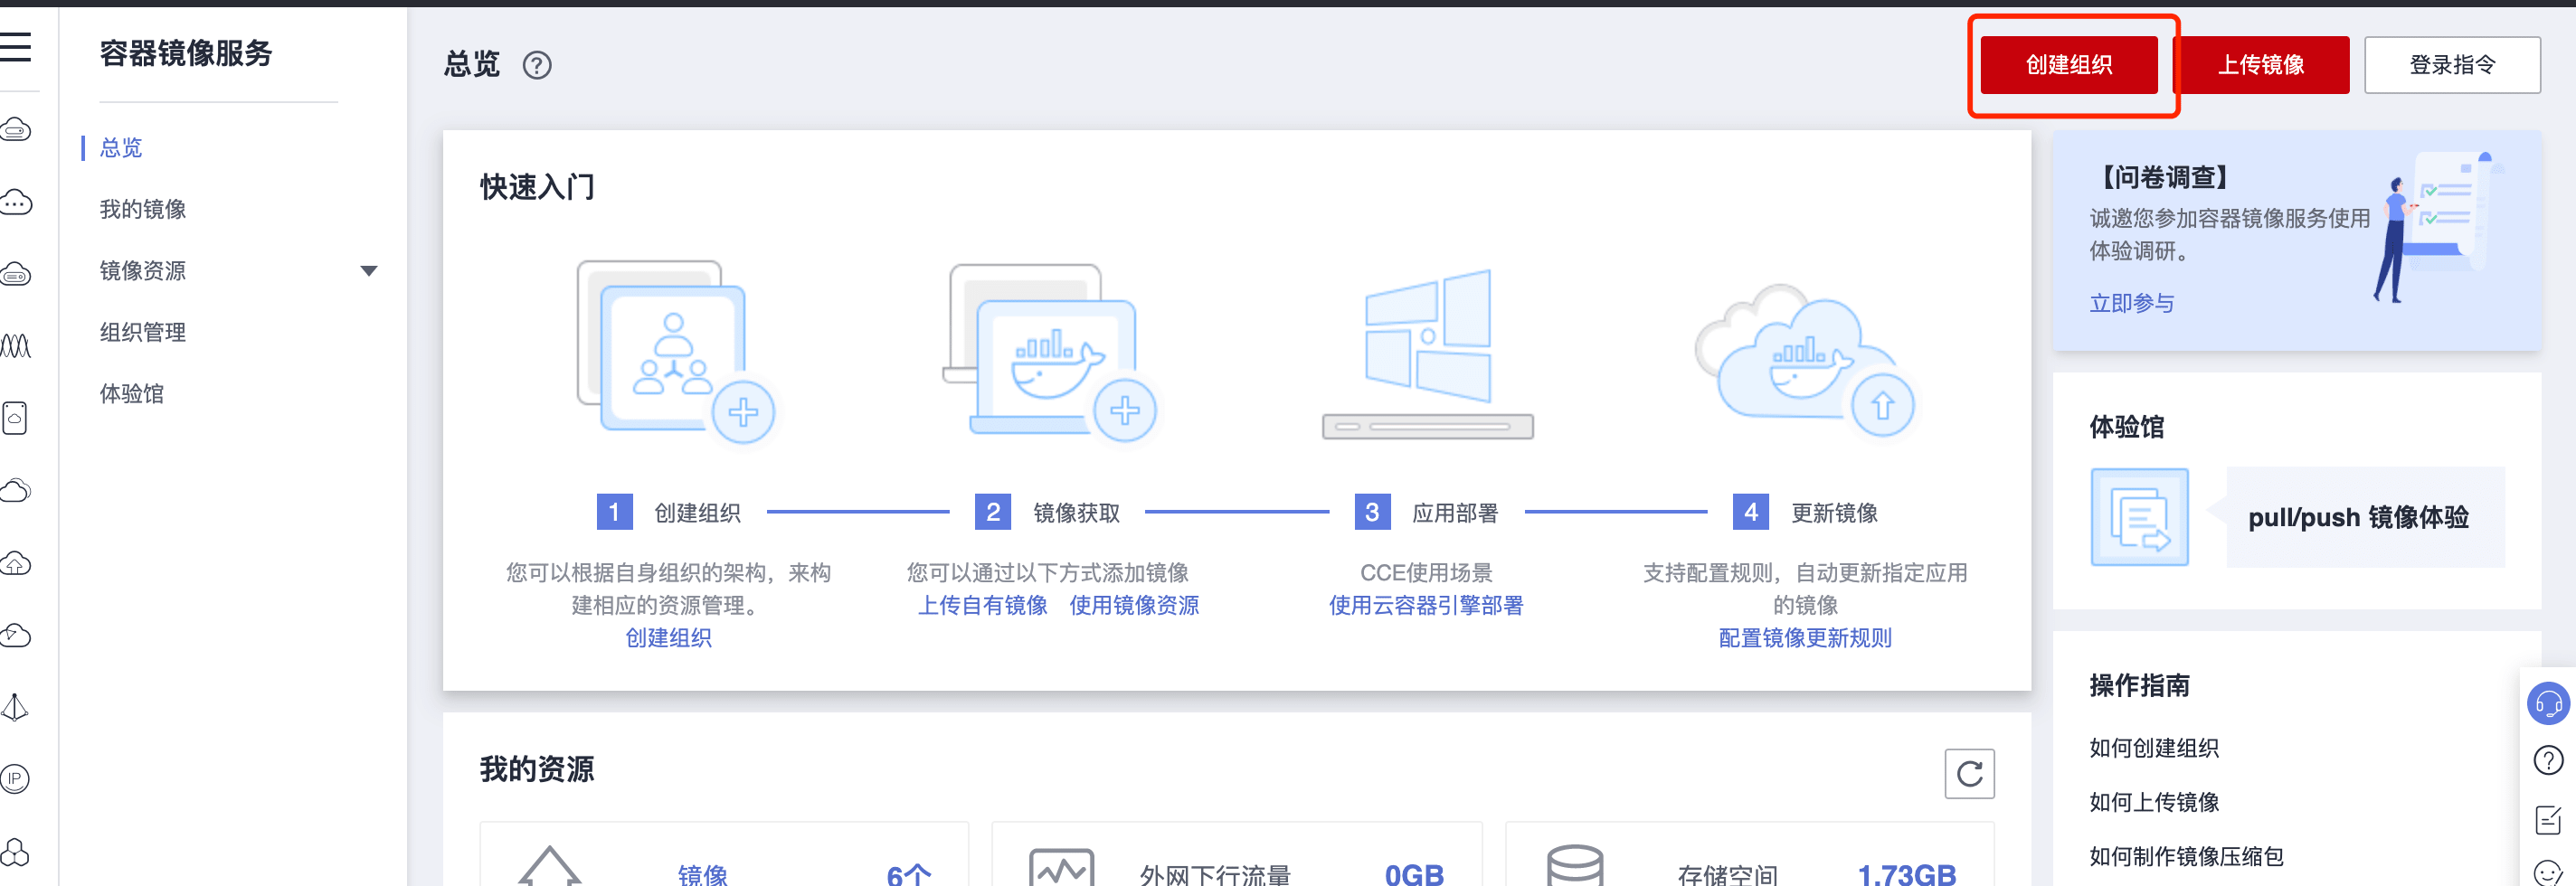2576x886 pixels.
Task: Select 我的镜像 in the sidebar
Action: coord(143,209)
